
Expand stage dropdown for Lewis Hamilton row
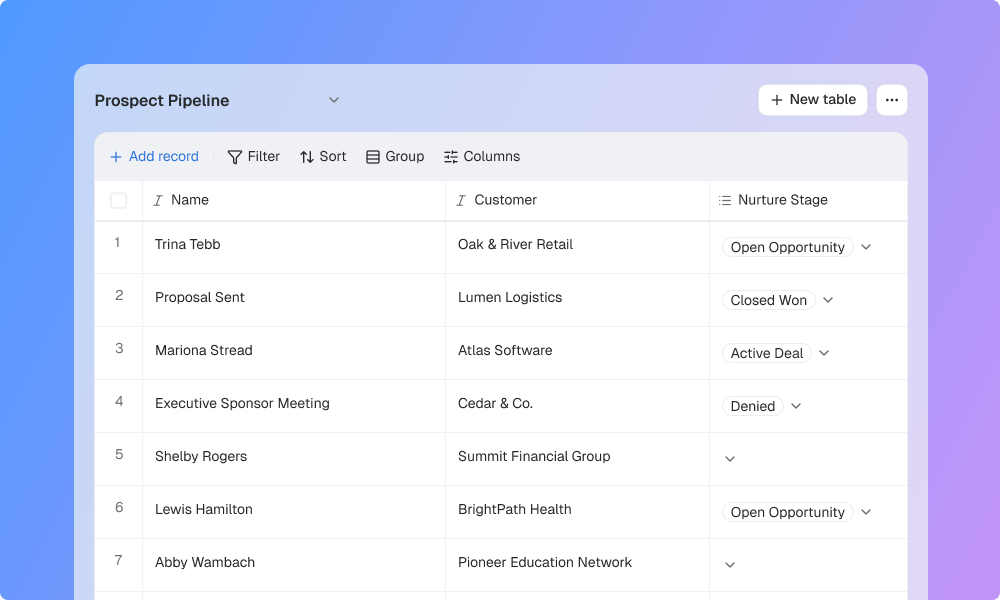pos(866,512)
